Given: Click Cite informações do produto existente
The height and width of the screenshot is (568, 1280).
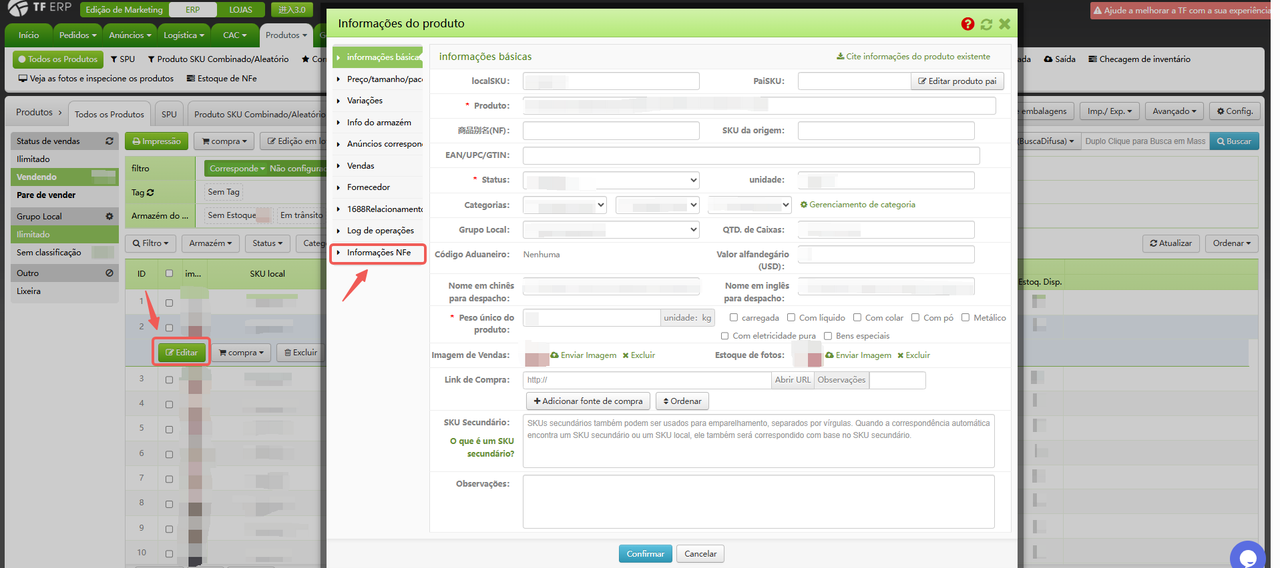Looking at the screenshot, I should click(x=913, y=57).
